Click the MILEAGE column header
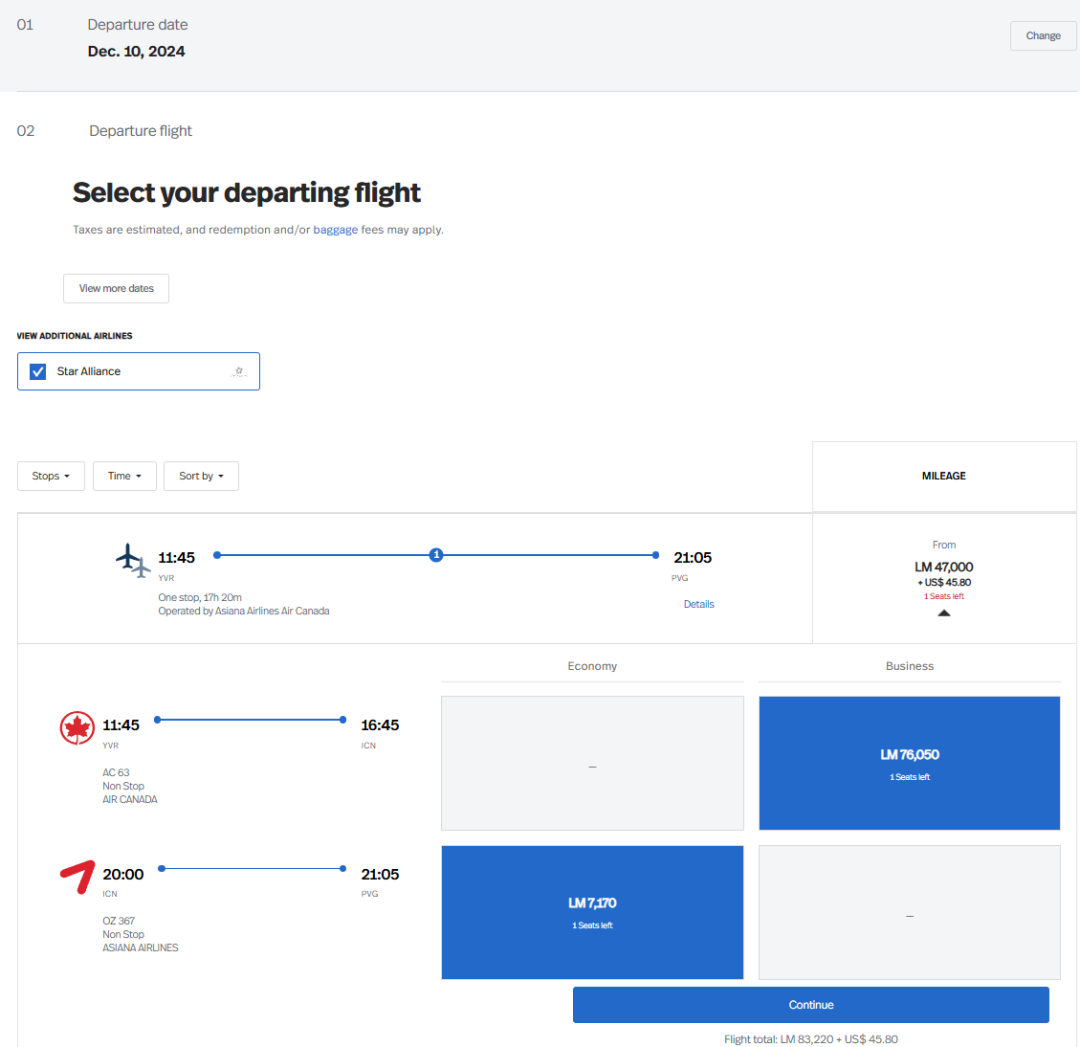The image size is (1080, 1047). point(944,476)
